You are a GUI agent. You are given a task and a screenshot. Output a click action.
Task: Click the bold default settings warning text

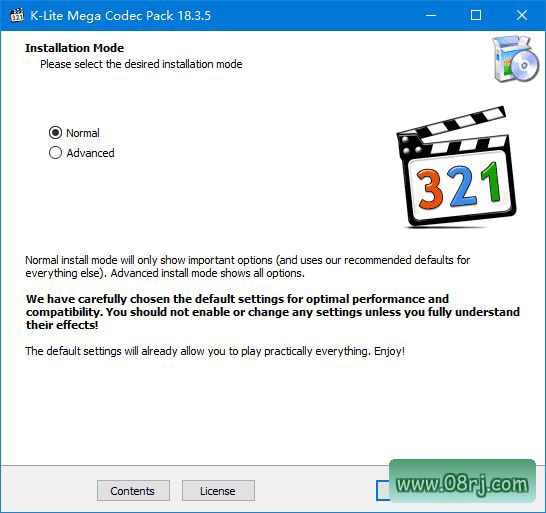coord(273,312)
